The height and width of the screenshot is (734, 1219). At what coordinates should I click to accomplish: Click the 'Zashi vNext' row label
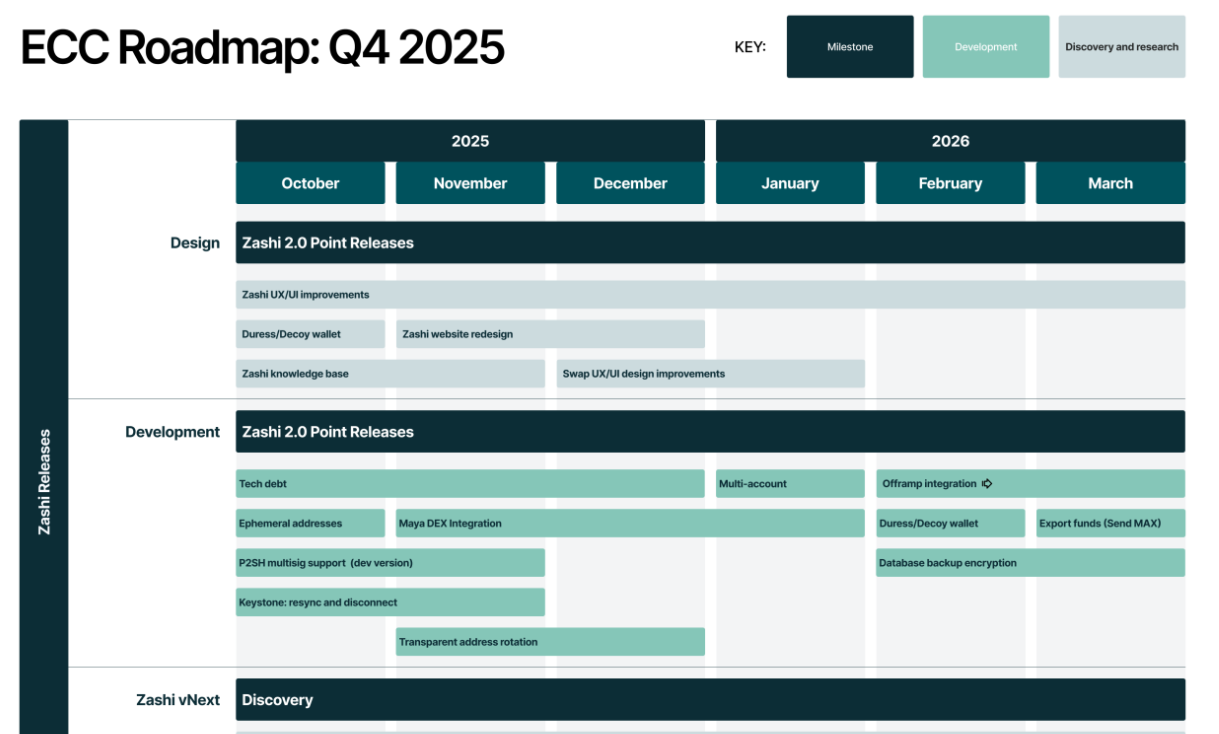[178, 700]
